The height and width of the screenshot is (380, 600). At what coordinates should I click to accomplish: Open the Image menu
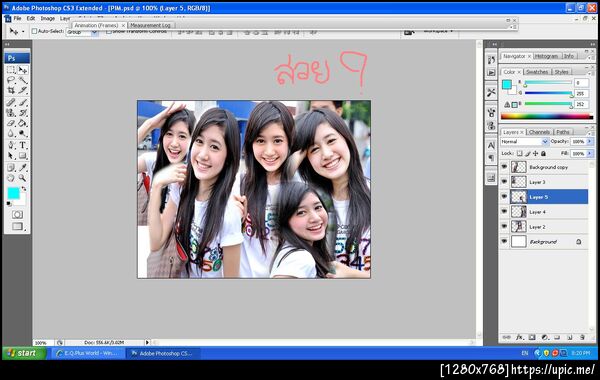47,18
